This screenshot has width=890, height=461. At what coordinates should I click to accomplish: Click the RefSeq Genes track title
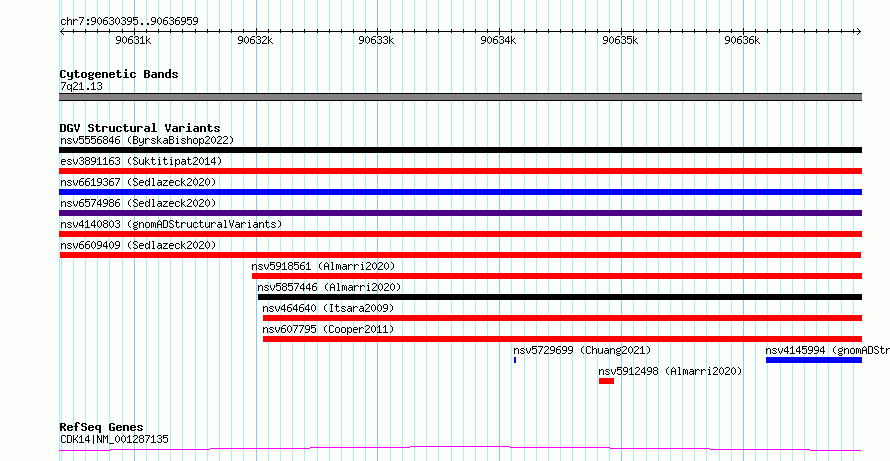click(102, 427)
